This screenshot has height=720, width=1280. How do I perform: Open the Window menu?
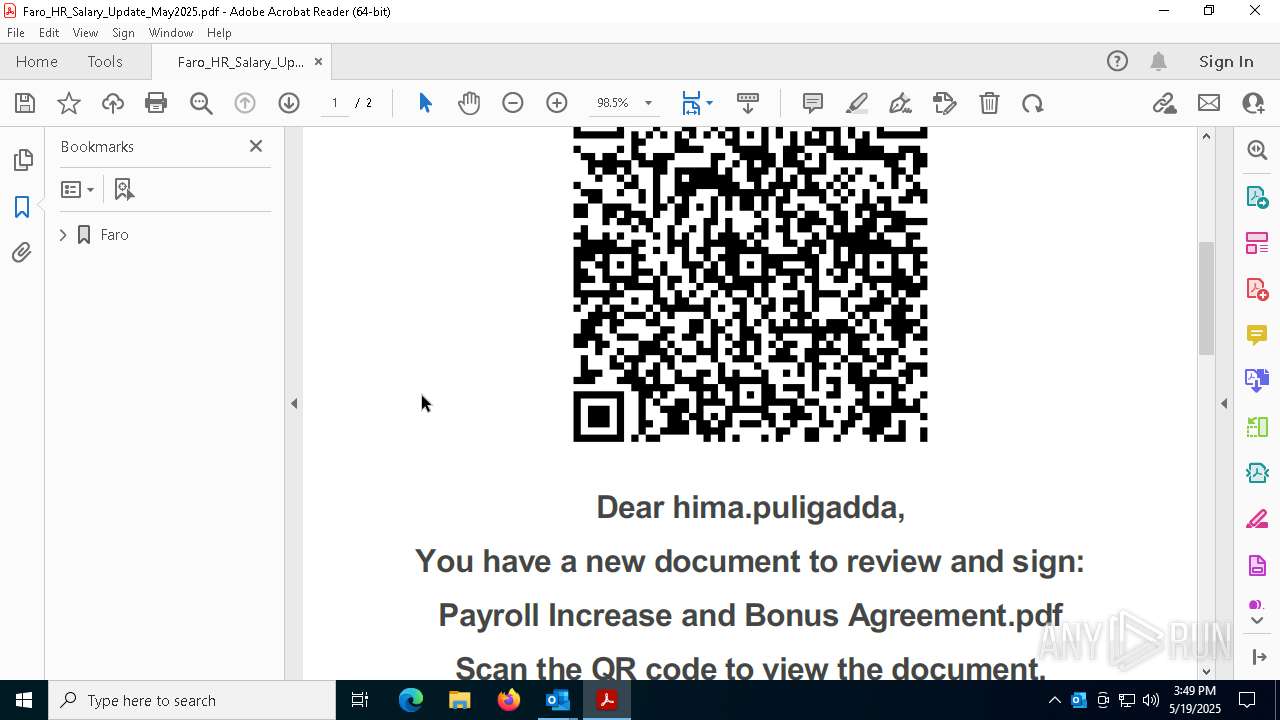(171, 33)
